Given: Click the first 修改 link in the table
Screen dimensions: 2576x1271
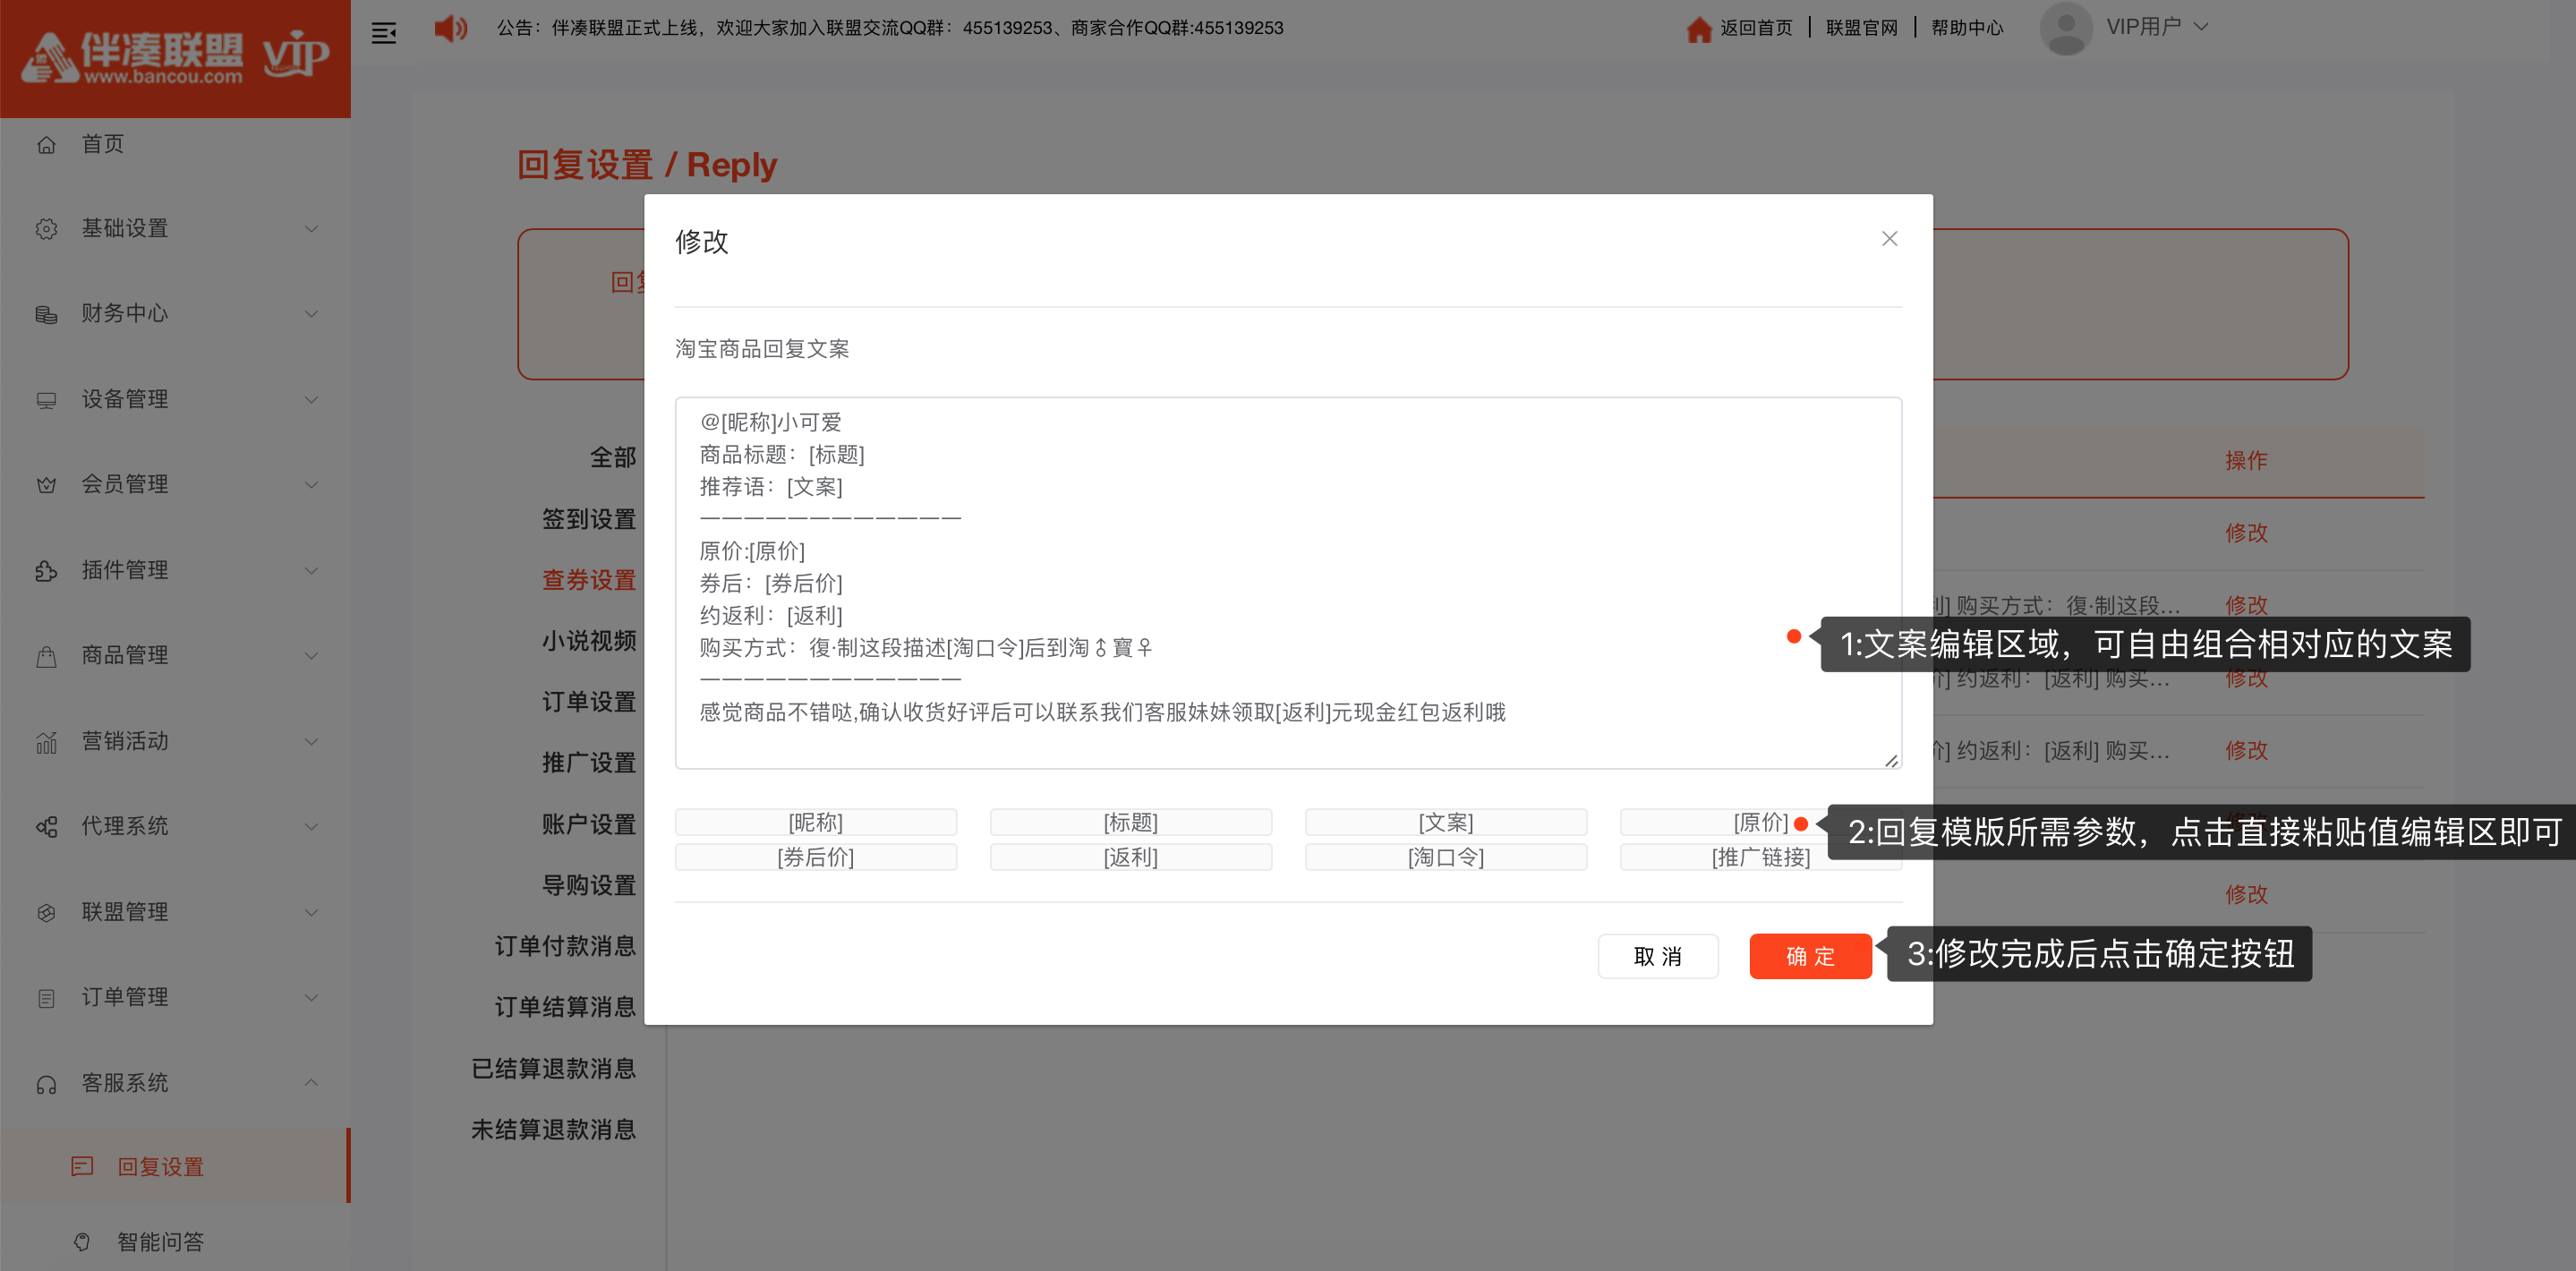Looking at the screenshot, I should [x=2246, y=533].
